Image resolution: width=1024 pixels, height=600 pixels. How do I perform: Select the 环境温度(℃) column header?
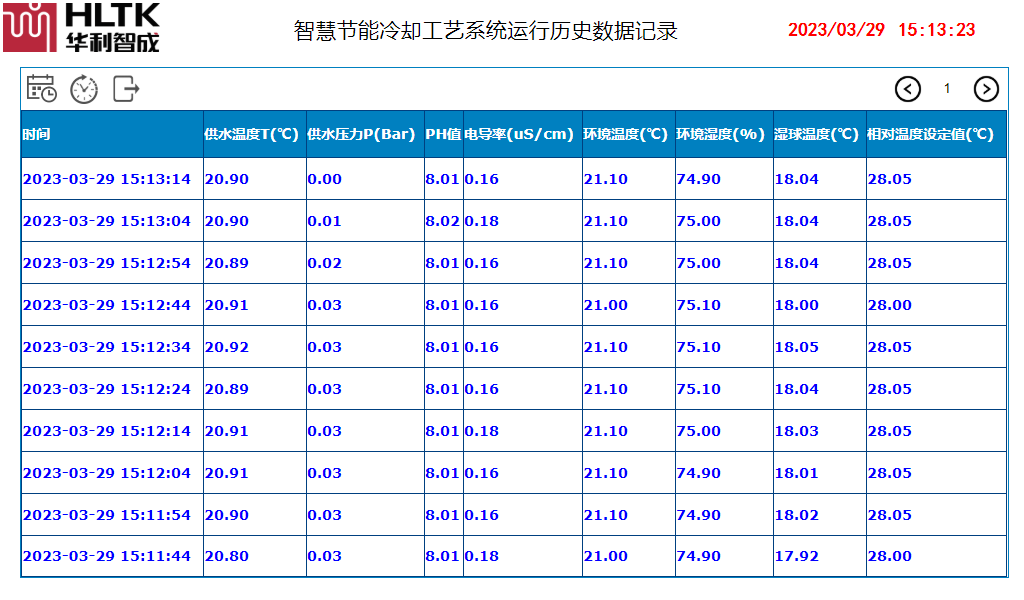(626, 134)
